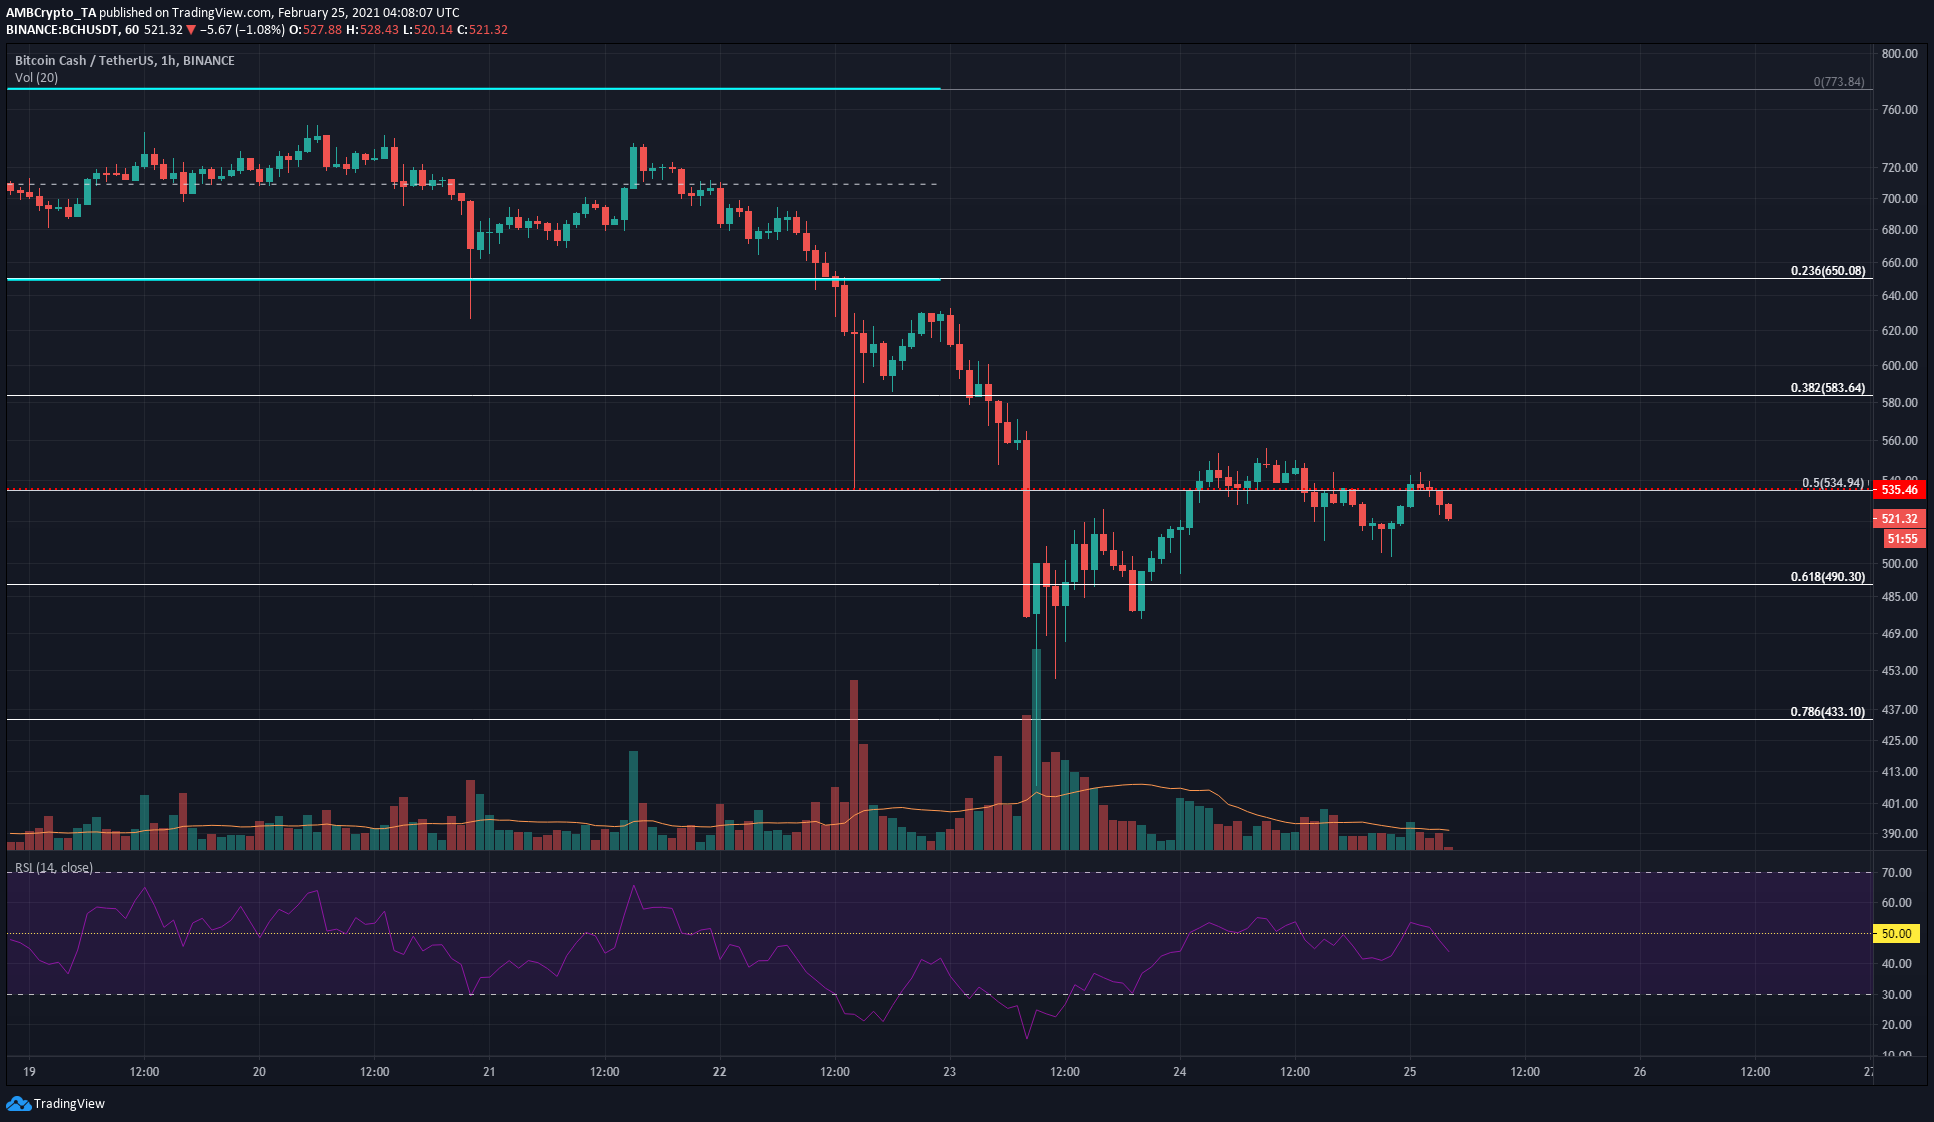Click the 0.786(433.10) Fibonacci label

(1828, 712)
